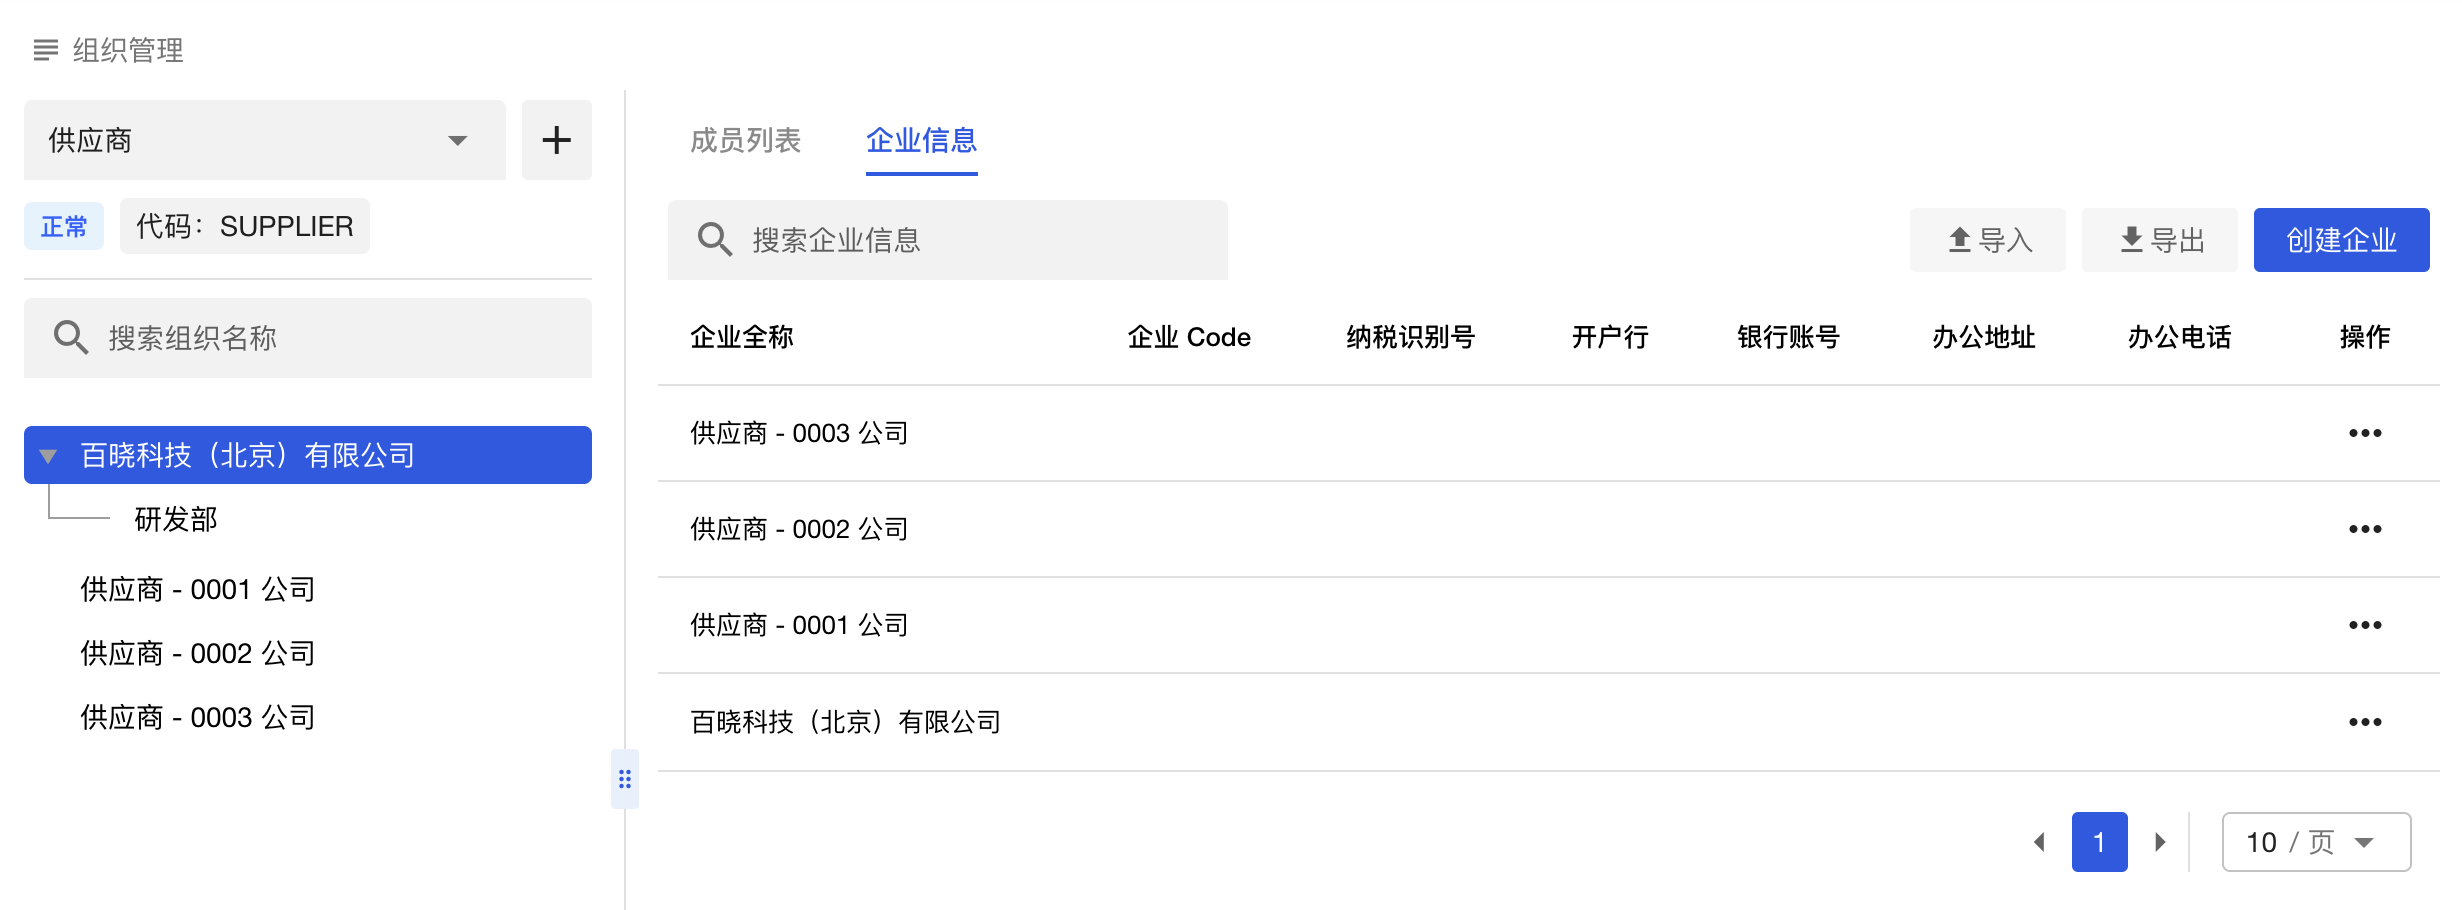Open more actions for 百晓科技（北京）有限公司 row
The image size is (2462, 910).
tap(2365, 722)
